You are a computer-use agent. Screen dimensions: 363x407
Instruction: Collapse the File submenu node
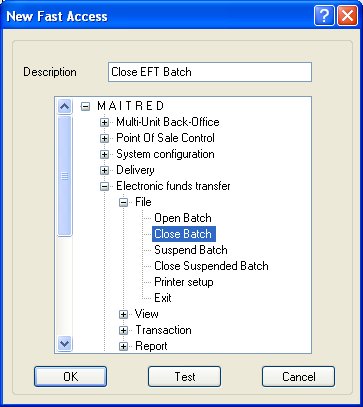123,203
